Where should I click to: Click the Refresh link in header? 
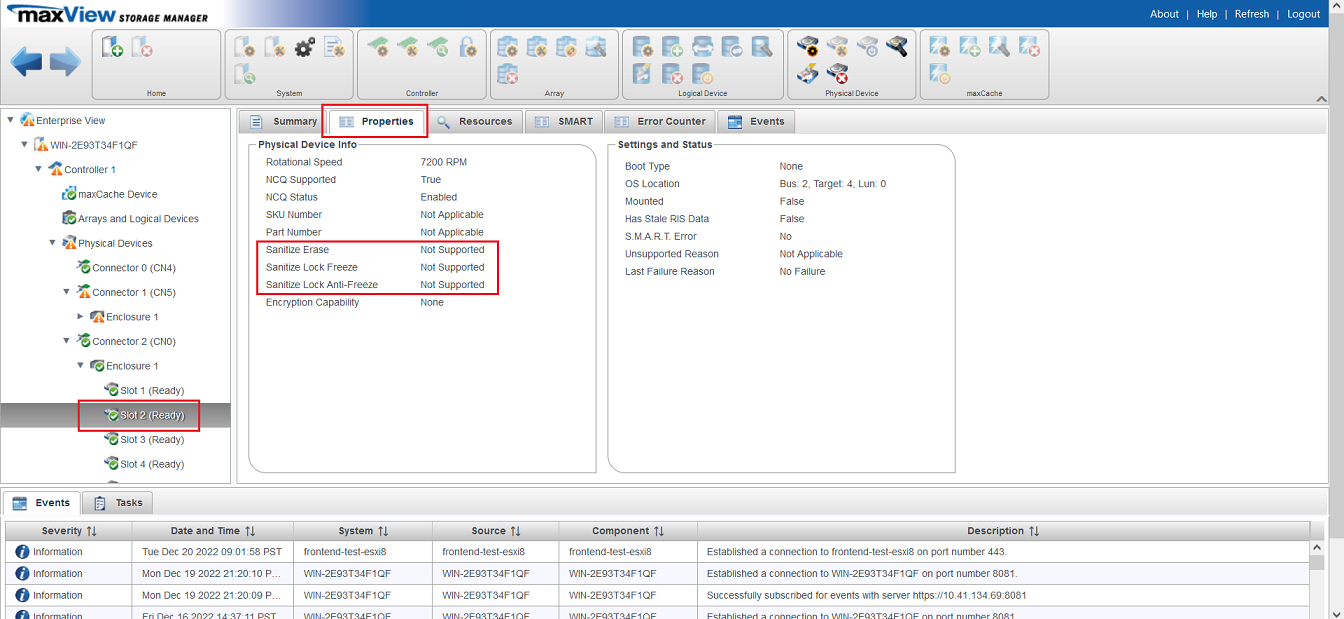[x=1251, y=14]
